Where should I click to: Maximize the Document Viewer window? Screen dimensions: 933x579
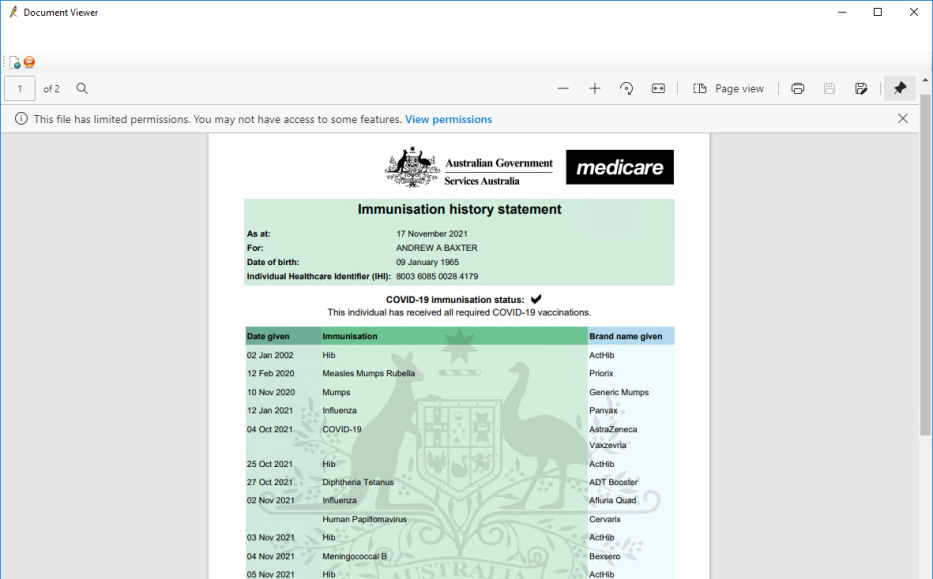[878, 12]
